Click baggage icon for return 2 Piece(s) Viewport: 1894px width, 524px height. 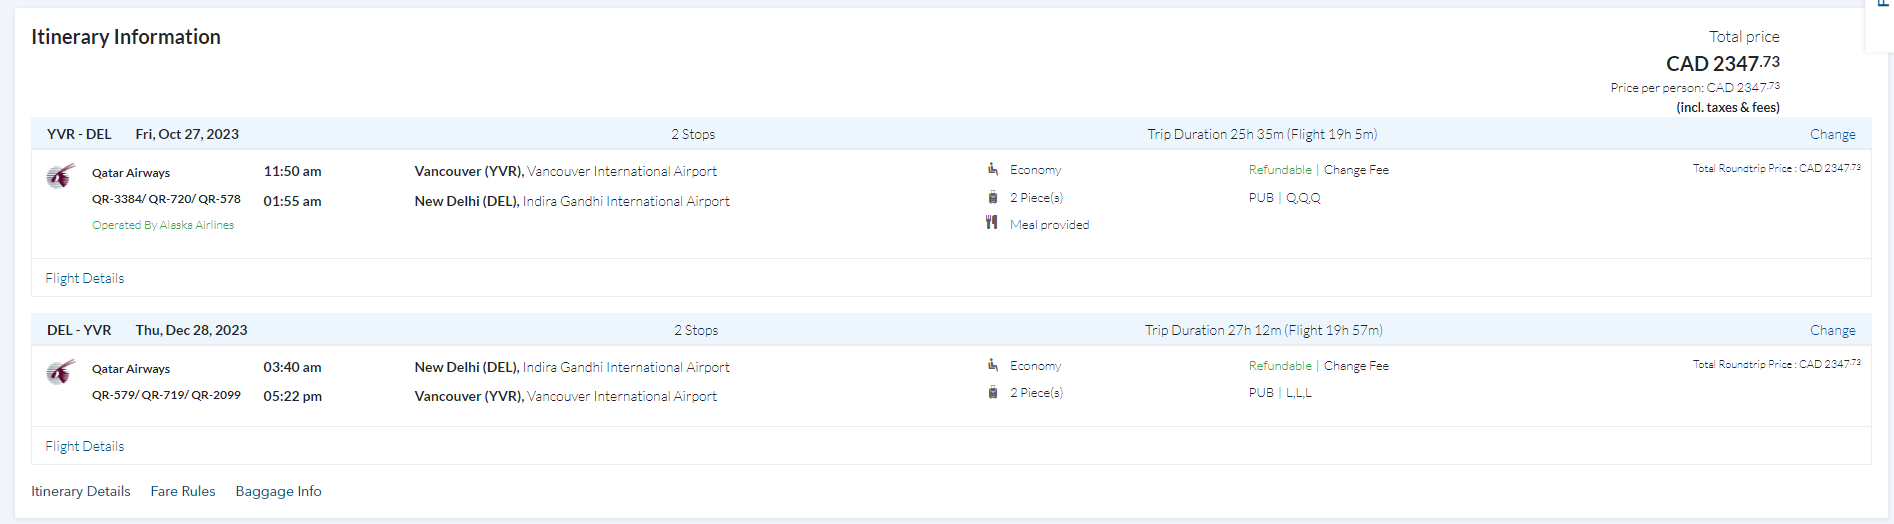tap(992, 392)
